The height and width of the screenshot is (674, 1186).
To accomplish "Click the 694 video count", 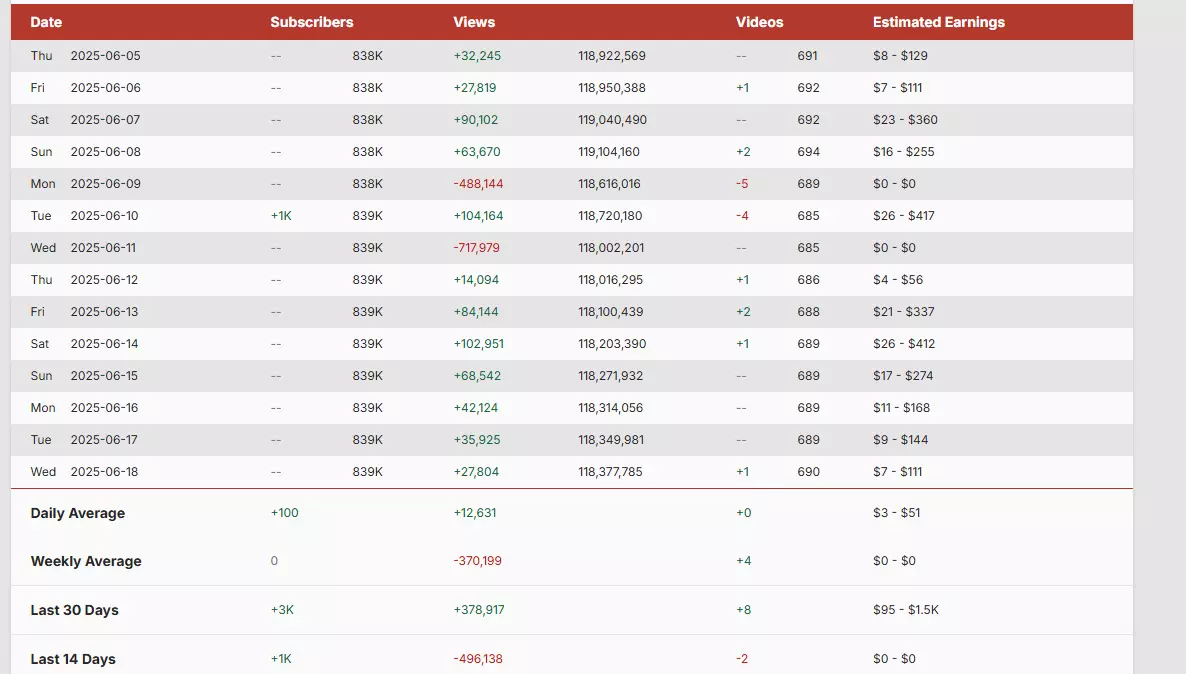I will pyautogui.click(x=809, y=151).
